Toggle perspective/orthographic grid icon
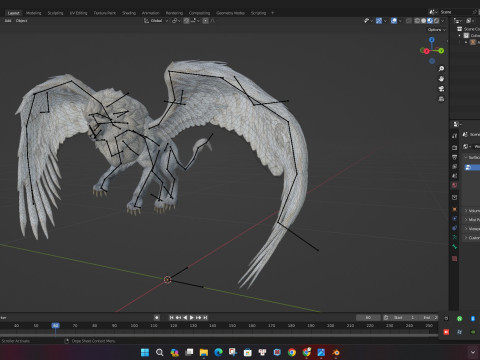This screenshot has height=360, width=480. tap(441, 99)
